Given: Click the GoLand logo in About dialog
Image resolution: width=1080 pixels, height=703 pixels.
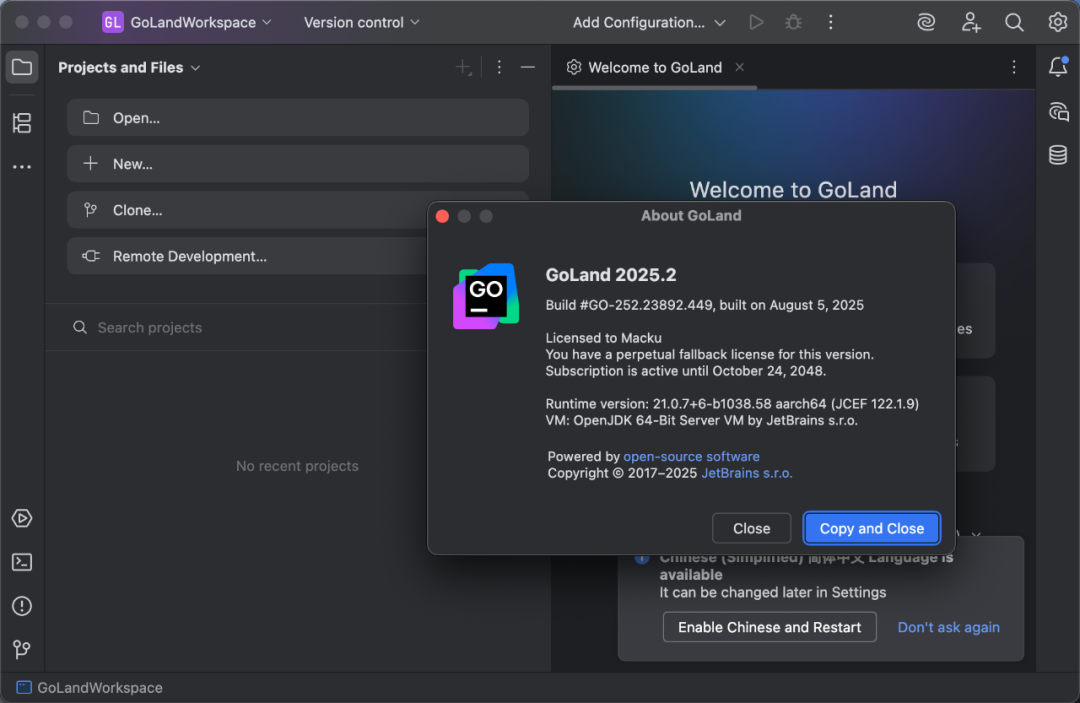Looking at the screenshot, I should point(486,296).
